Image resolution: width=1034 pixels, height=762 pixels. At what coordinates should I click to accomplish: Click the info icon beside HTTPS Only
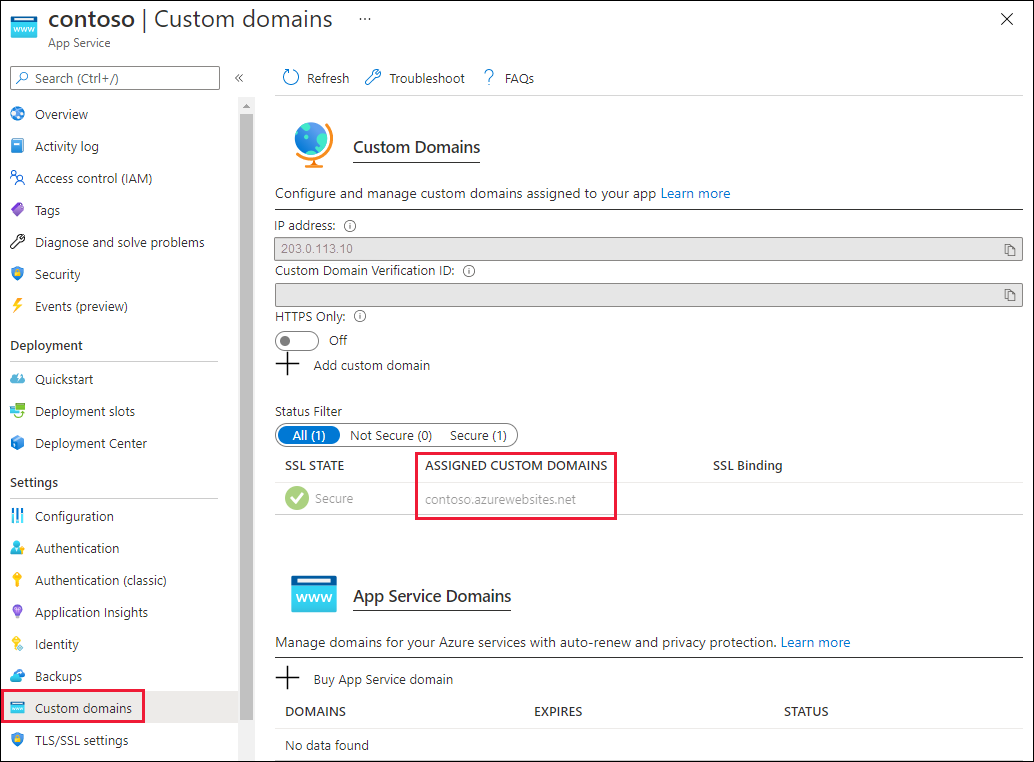[360, 316]
